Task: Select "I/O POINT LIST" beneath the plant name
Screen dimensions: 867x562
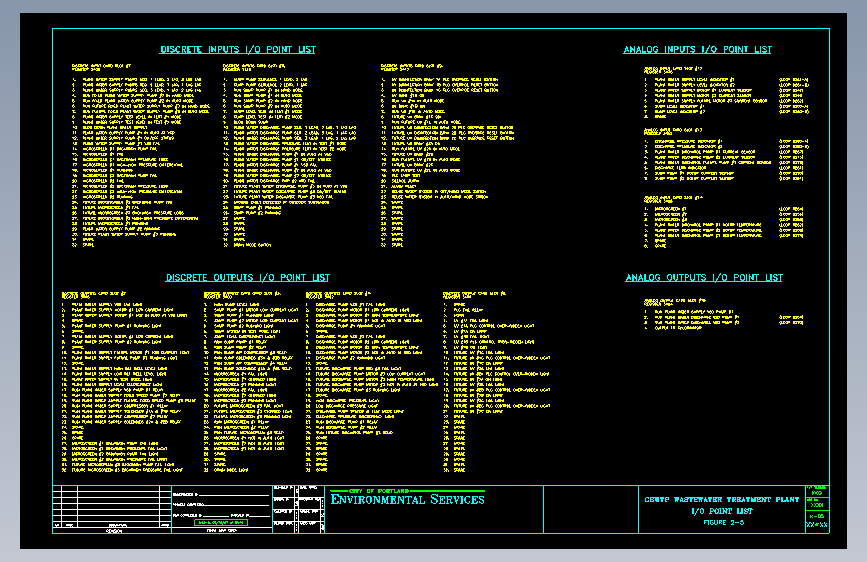Action: [722, 511]
